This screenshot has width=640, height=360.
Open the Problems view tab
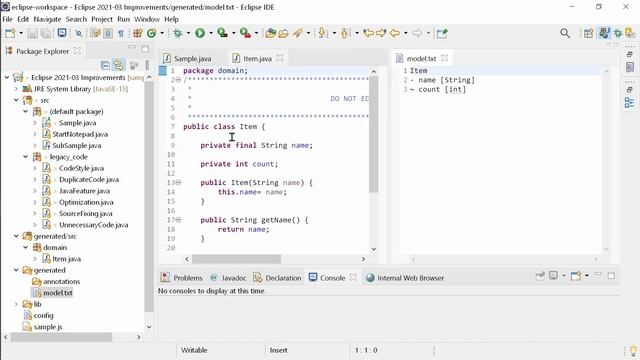[x=182, y=278]
